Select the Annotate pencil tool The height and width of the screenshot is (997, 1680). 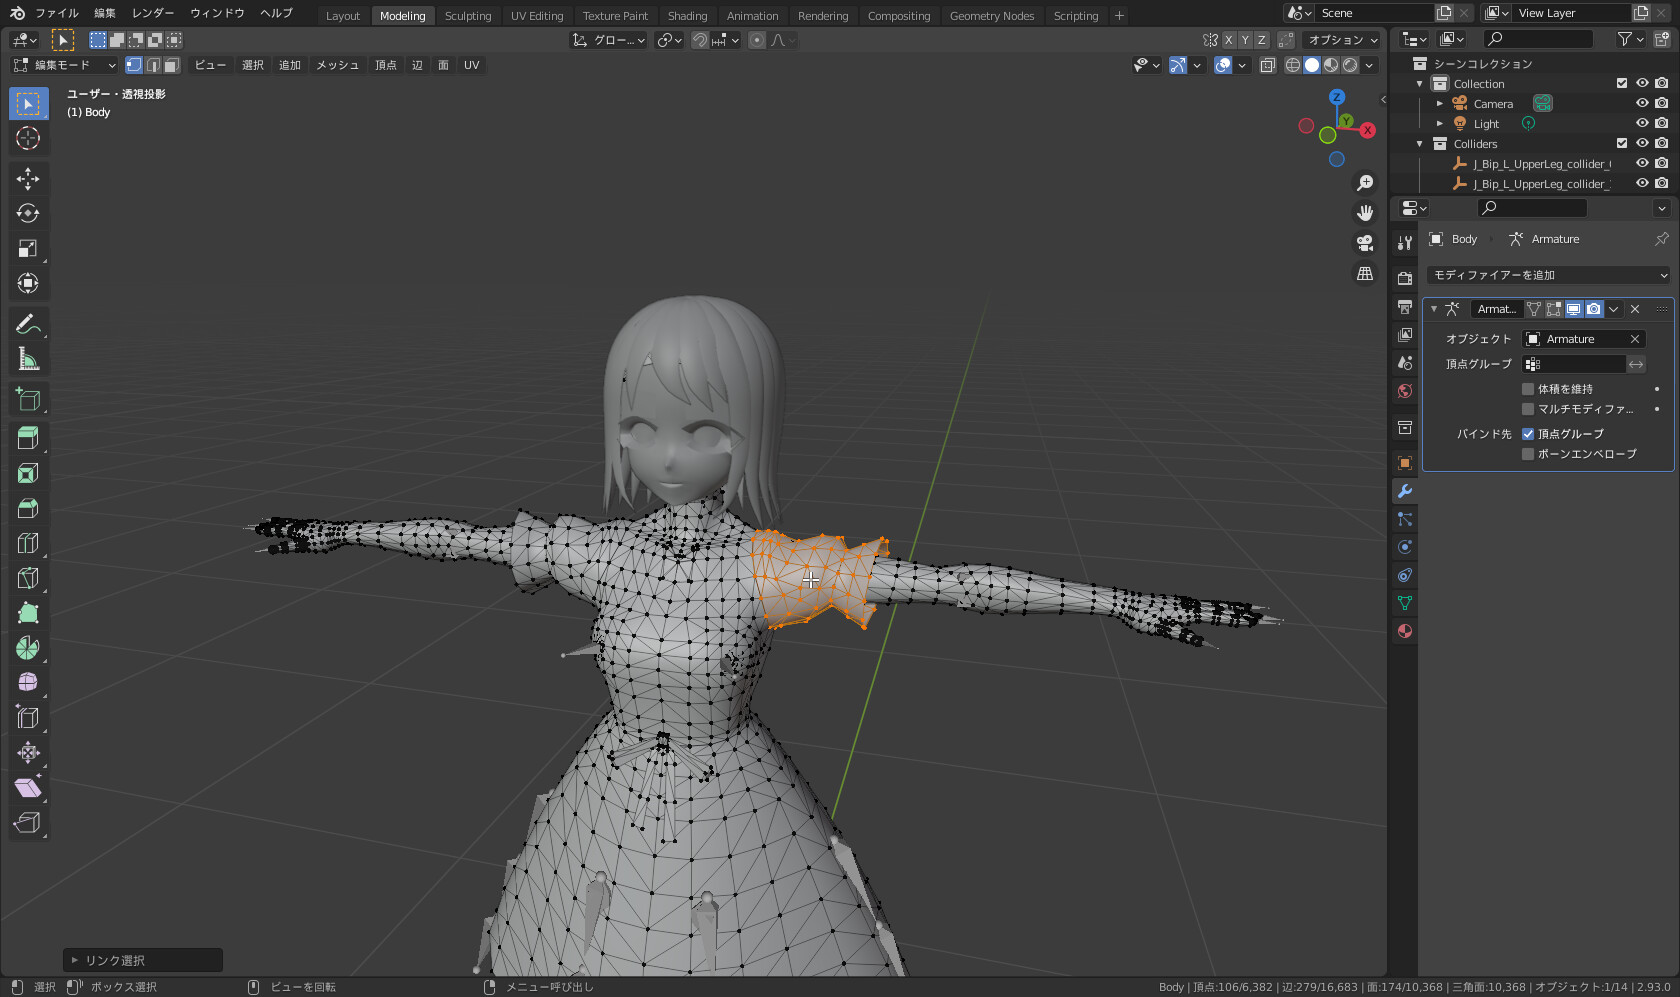click(28, 324)
